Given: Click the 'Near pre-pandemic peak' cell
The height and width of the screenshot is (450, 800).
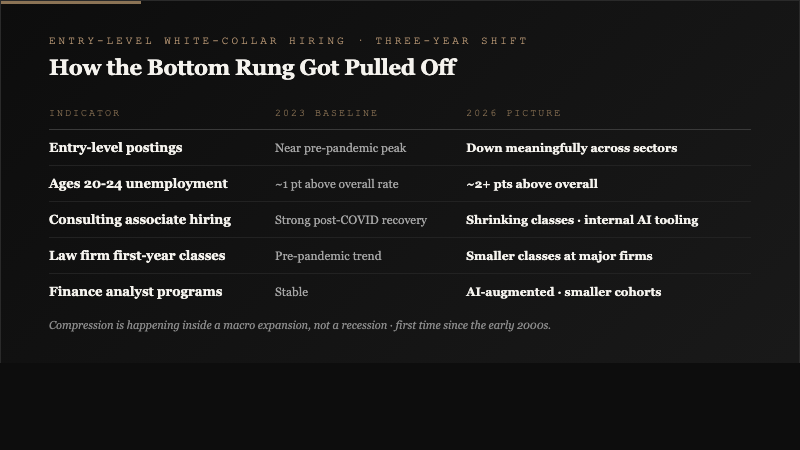Looking at the screenshot, I should (340, 148).
